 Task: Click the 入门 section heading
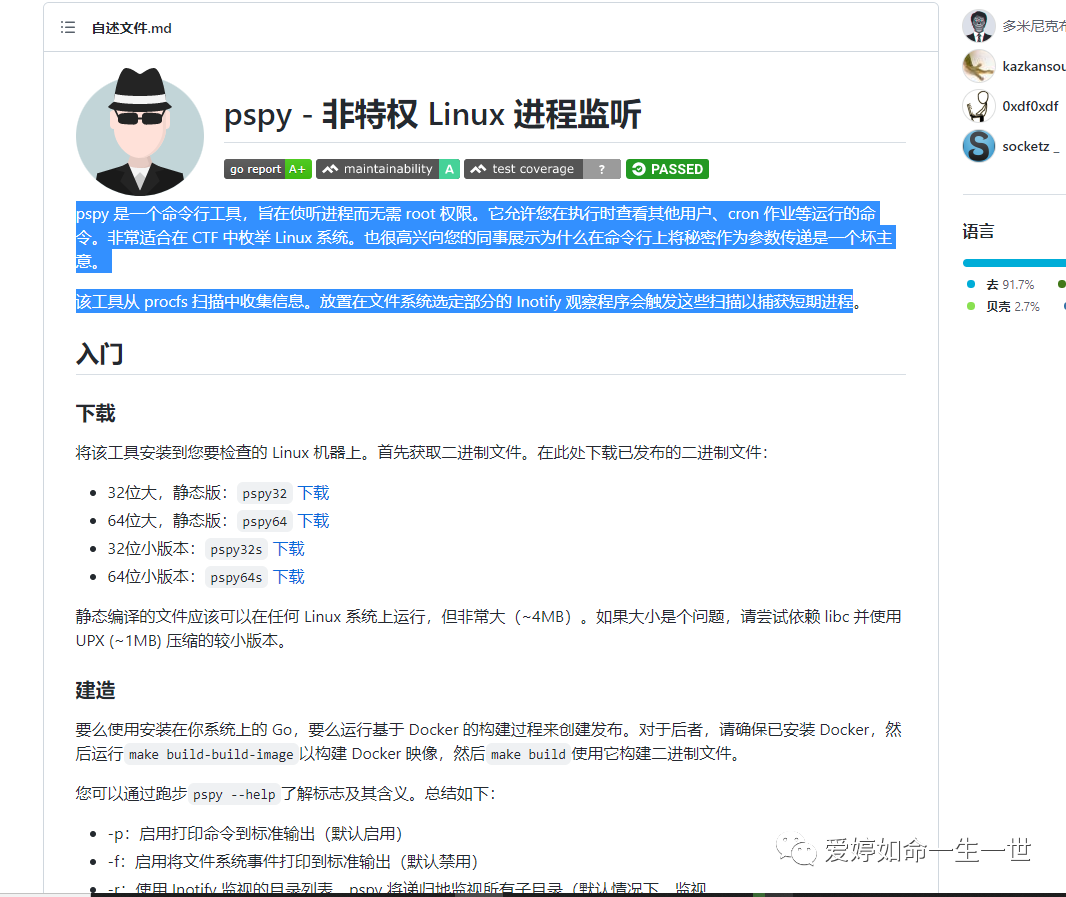(x=99, y=354)
